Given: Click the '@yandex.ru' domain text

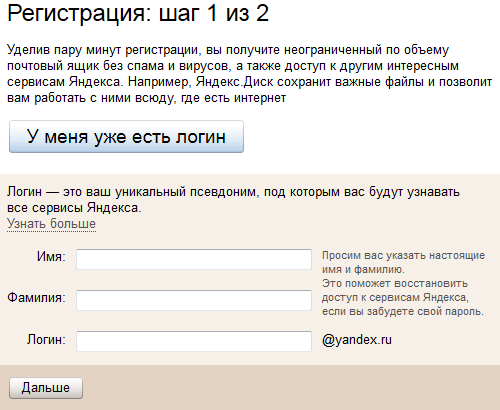Looking at the screenshot, I should pyautogui.click(x=357, y=340).
